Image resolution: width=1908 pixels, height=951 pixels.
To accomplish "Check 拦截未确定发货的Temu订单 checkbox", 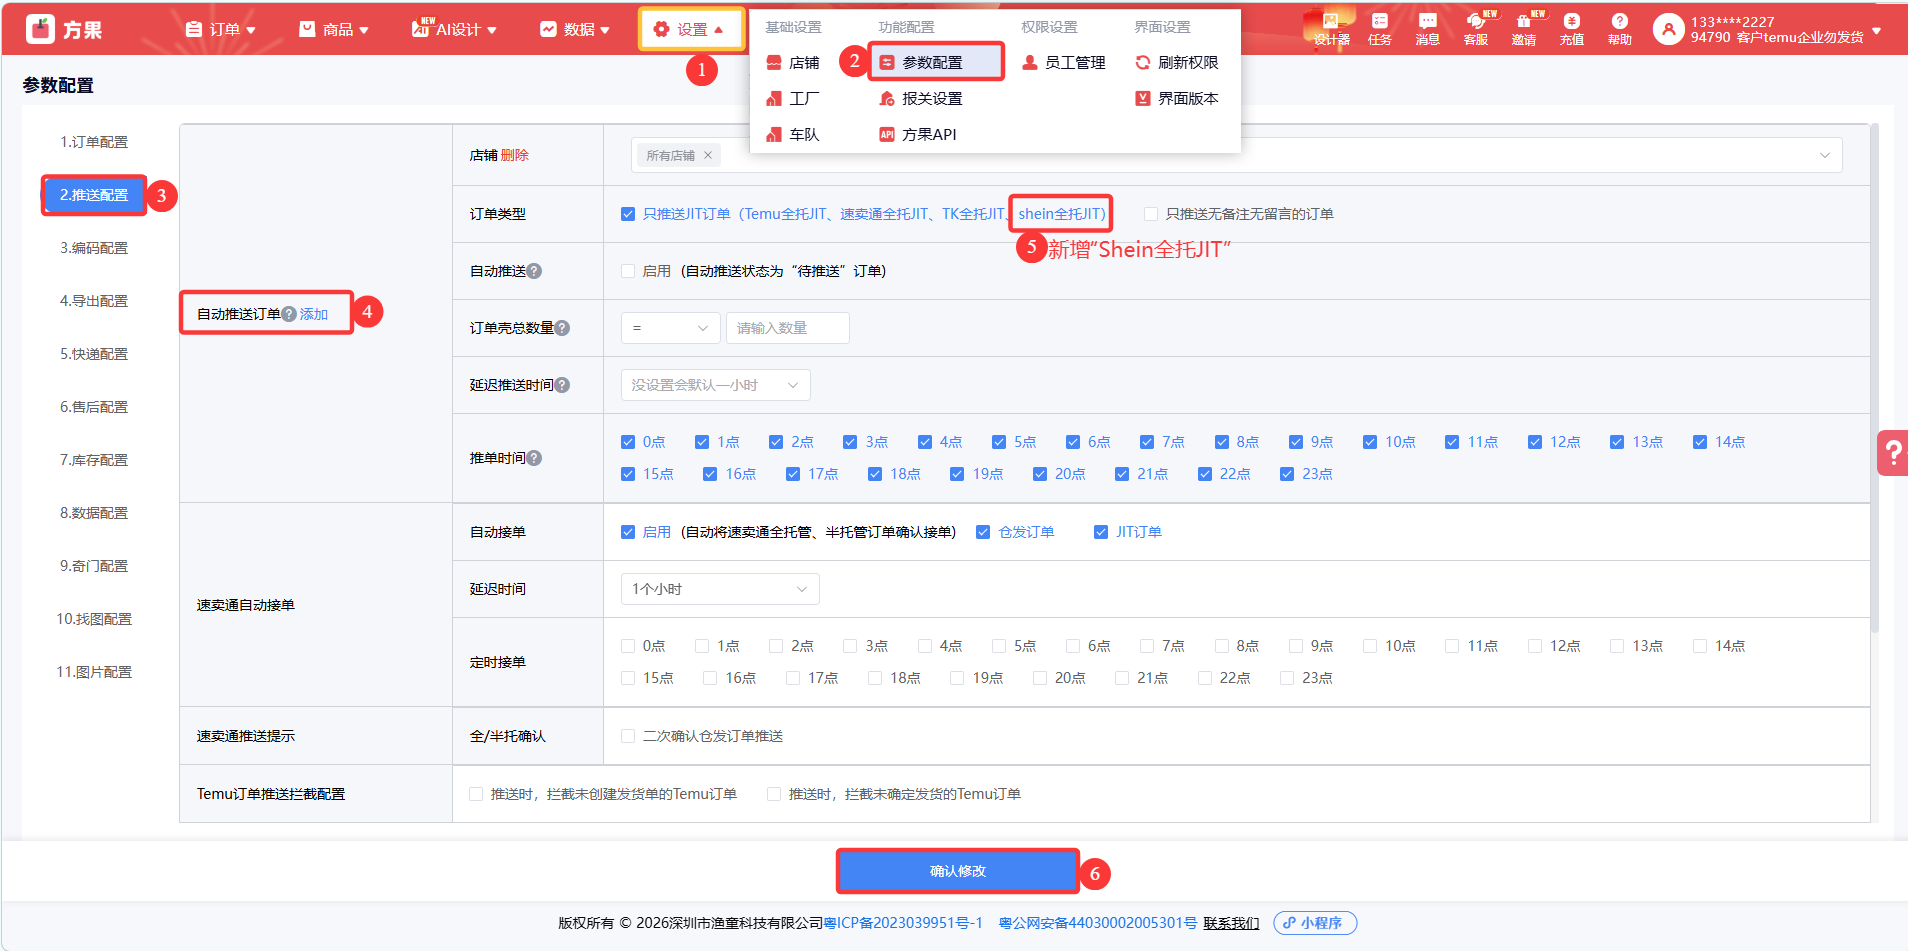I will [x=774, y=794].
